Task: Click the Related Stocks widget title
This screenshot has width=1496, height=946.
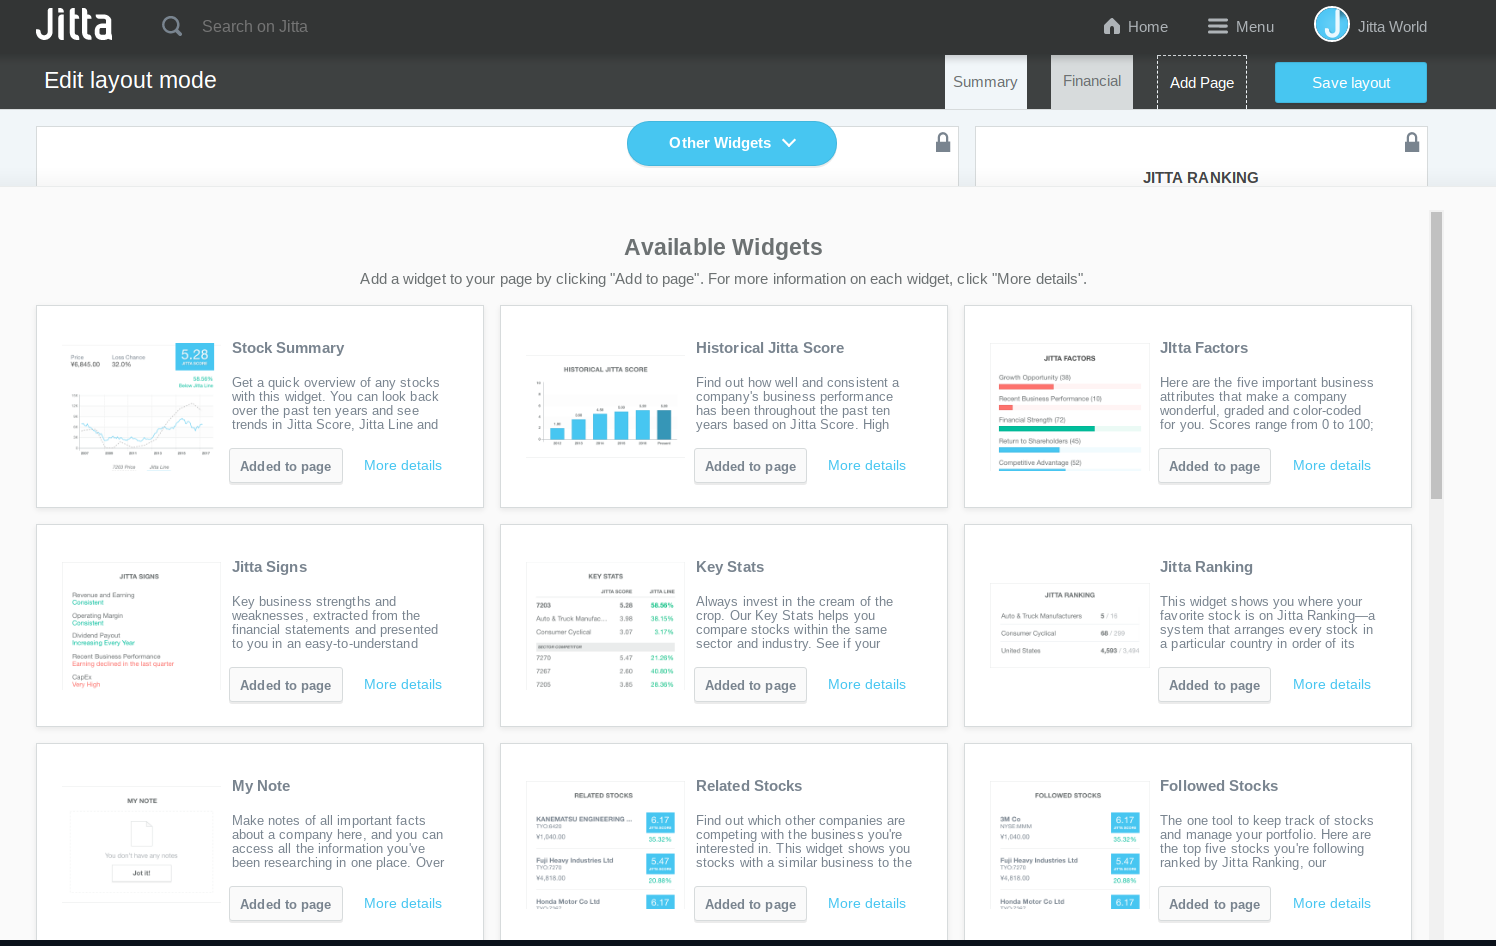Action: point(749,786)
